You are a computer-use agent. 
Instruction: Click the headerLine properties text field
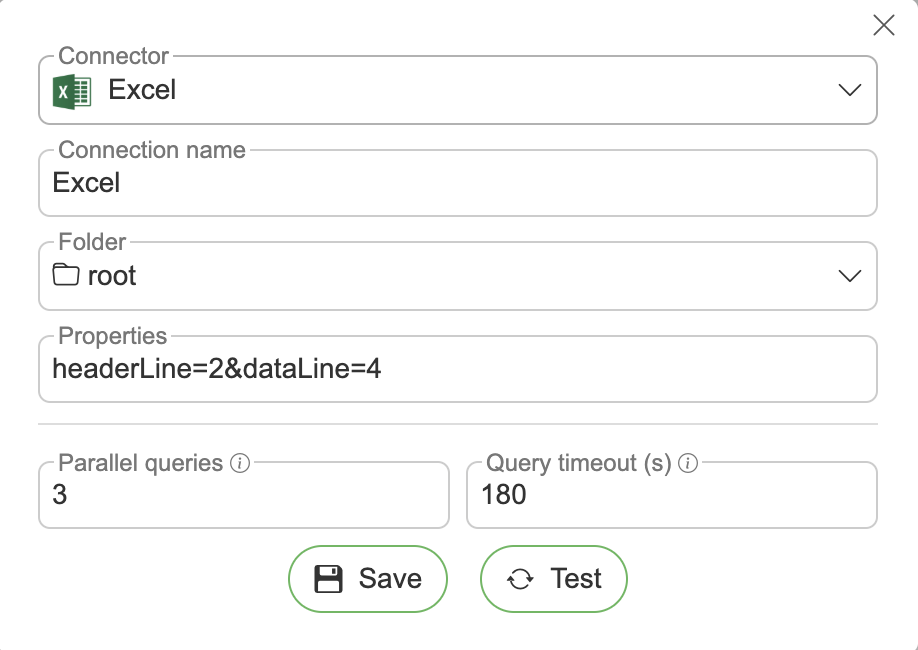coord(457,370)
